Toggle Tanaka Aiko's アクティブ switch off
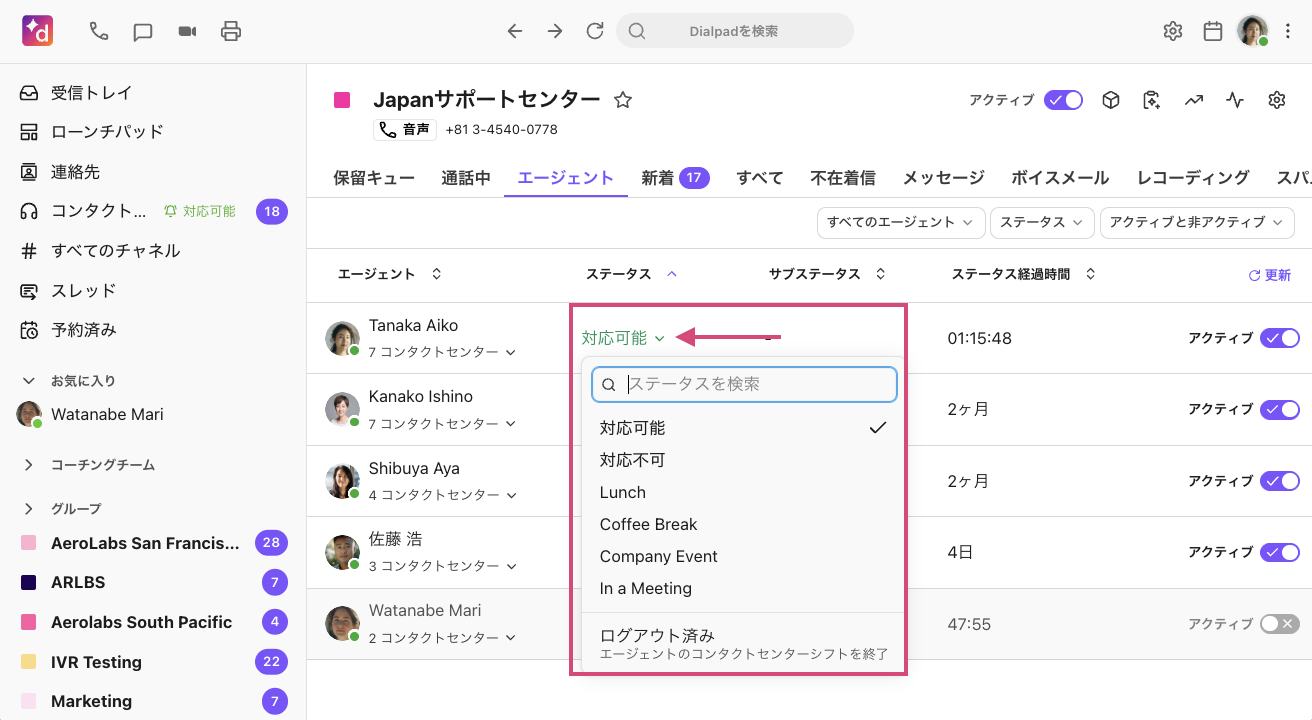The width and height of the screenshot is (1312, 720). click(x=1279, y=338)
